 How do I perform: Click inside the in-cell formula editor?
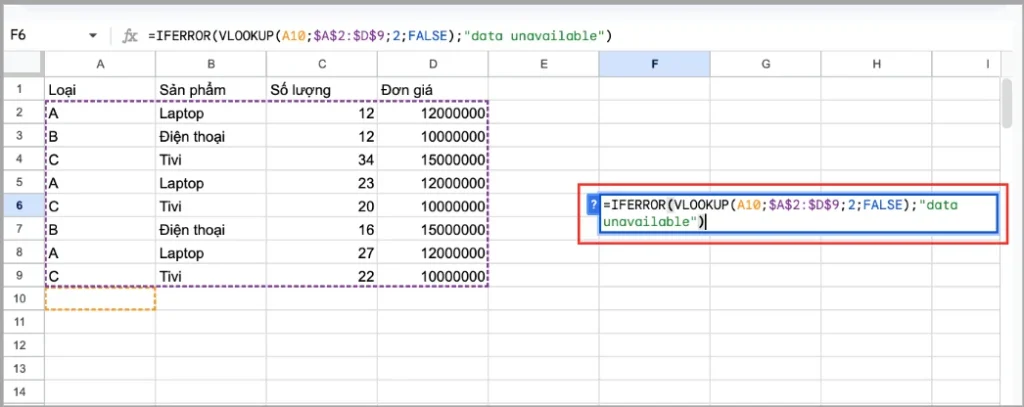798,213
